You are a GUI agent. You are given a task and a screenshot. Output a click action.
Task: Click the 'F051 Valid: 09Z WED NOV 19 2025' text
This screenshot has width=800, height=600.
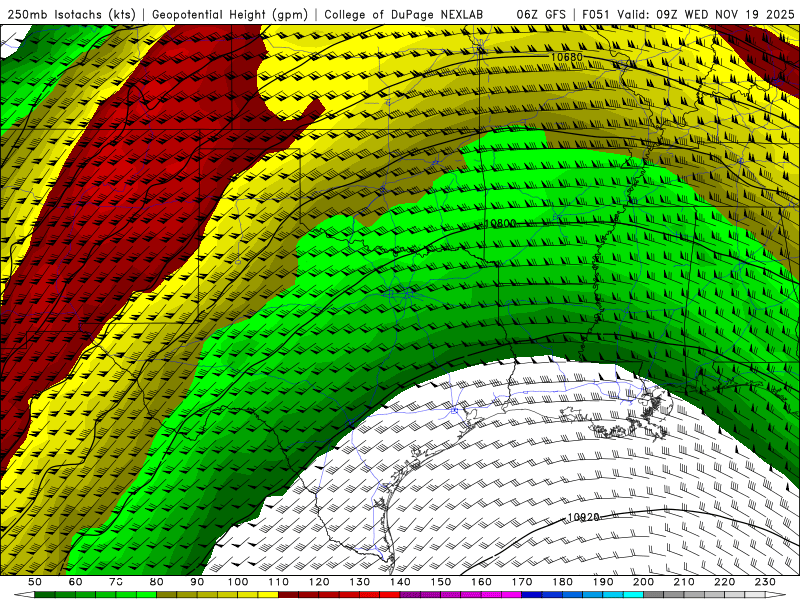tap(688, 14)
